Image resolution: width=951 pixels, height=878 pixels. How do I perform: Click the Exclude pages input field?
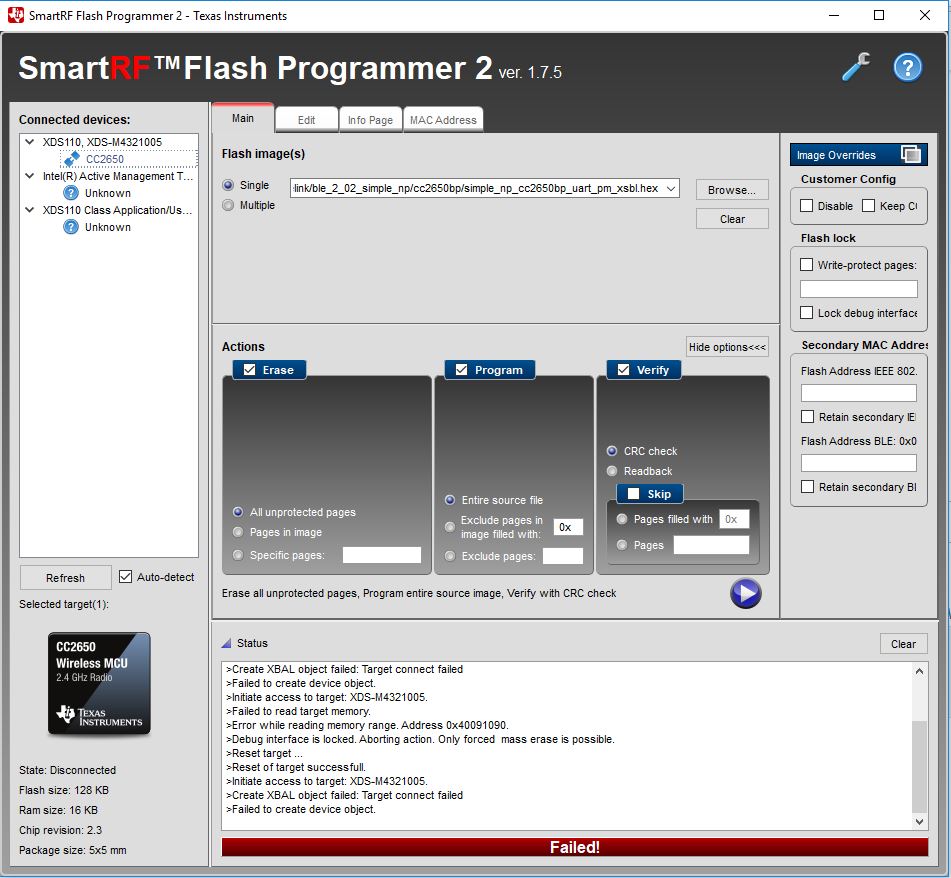tap(562, 556)
